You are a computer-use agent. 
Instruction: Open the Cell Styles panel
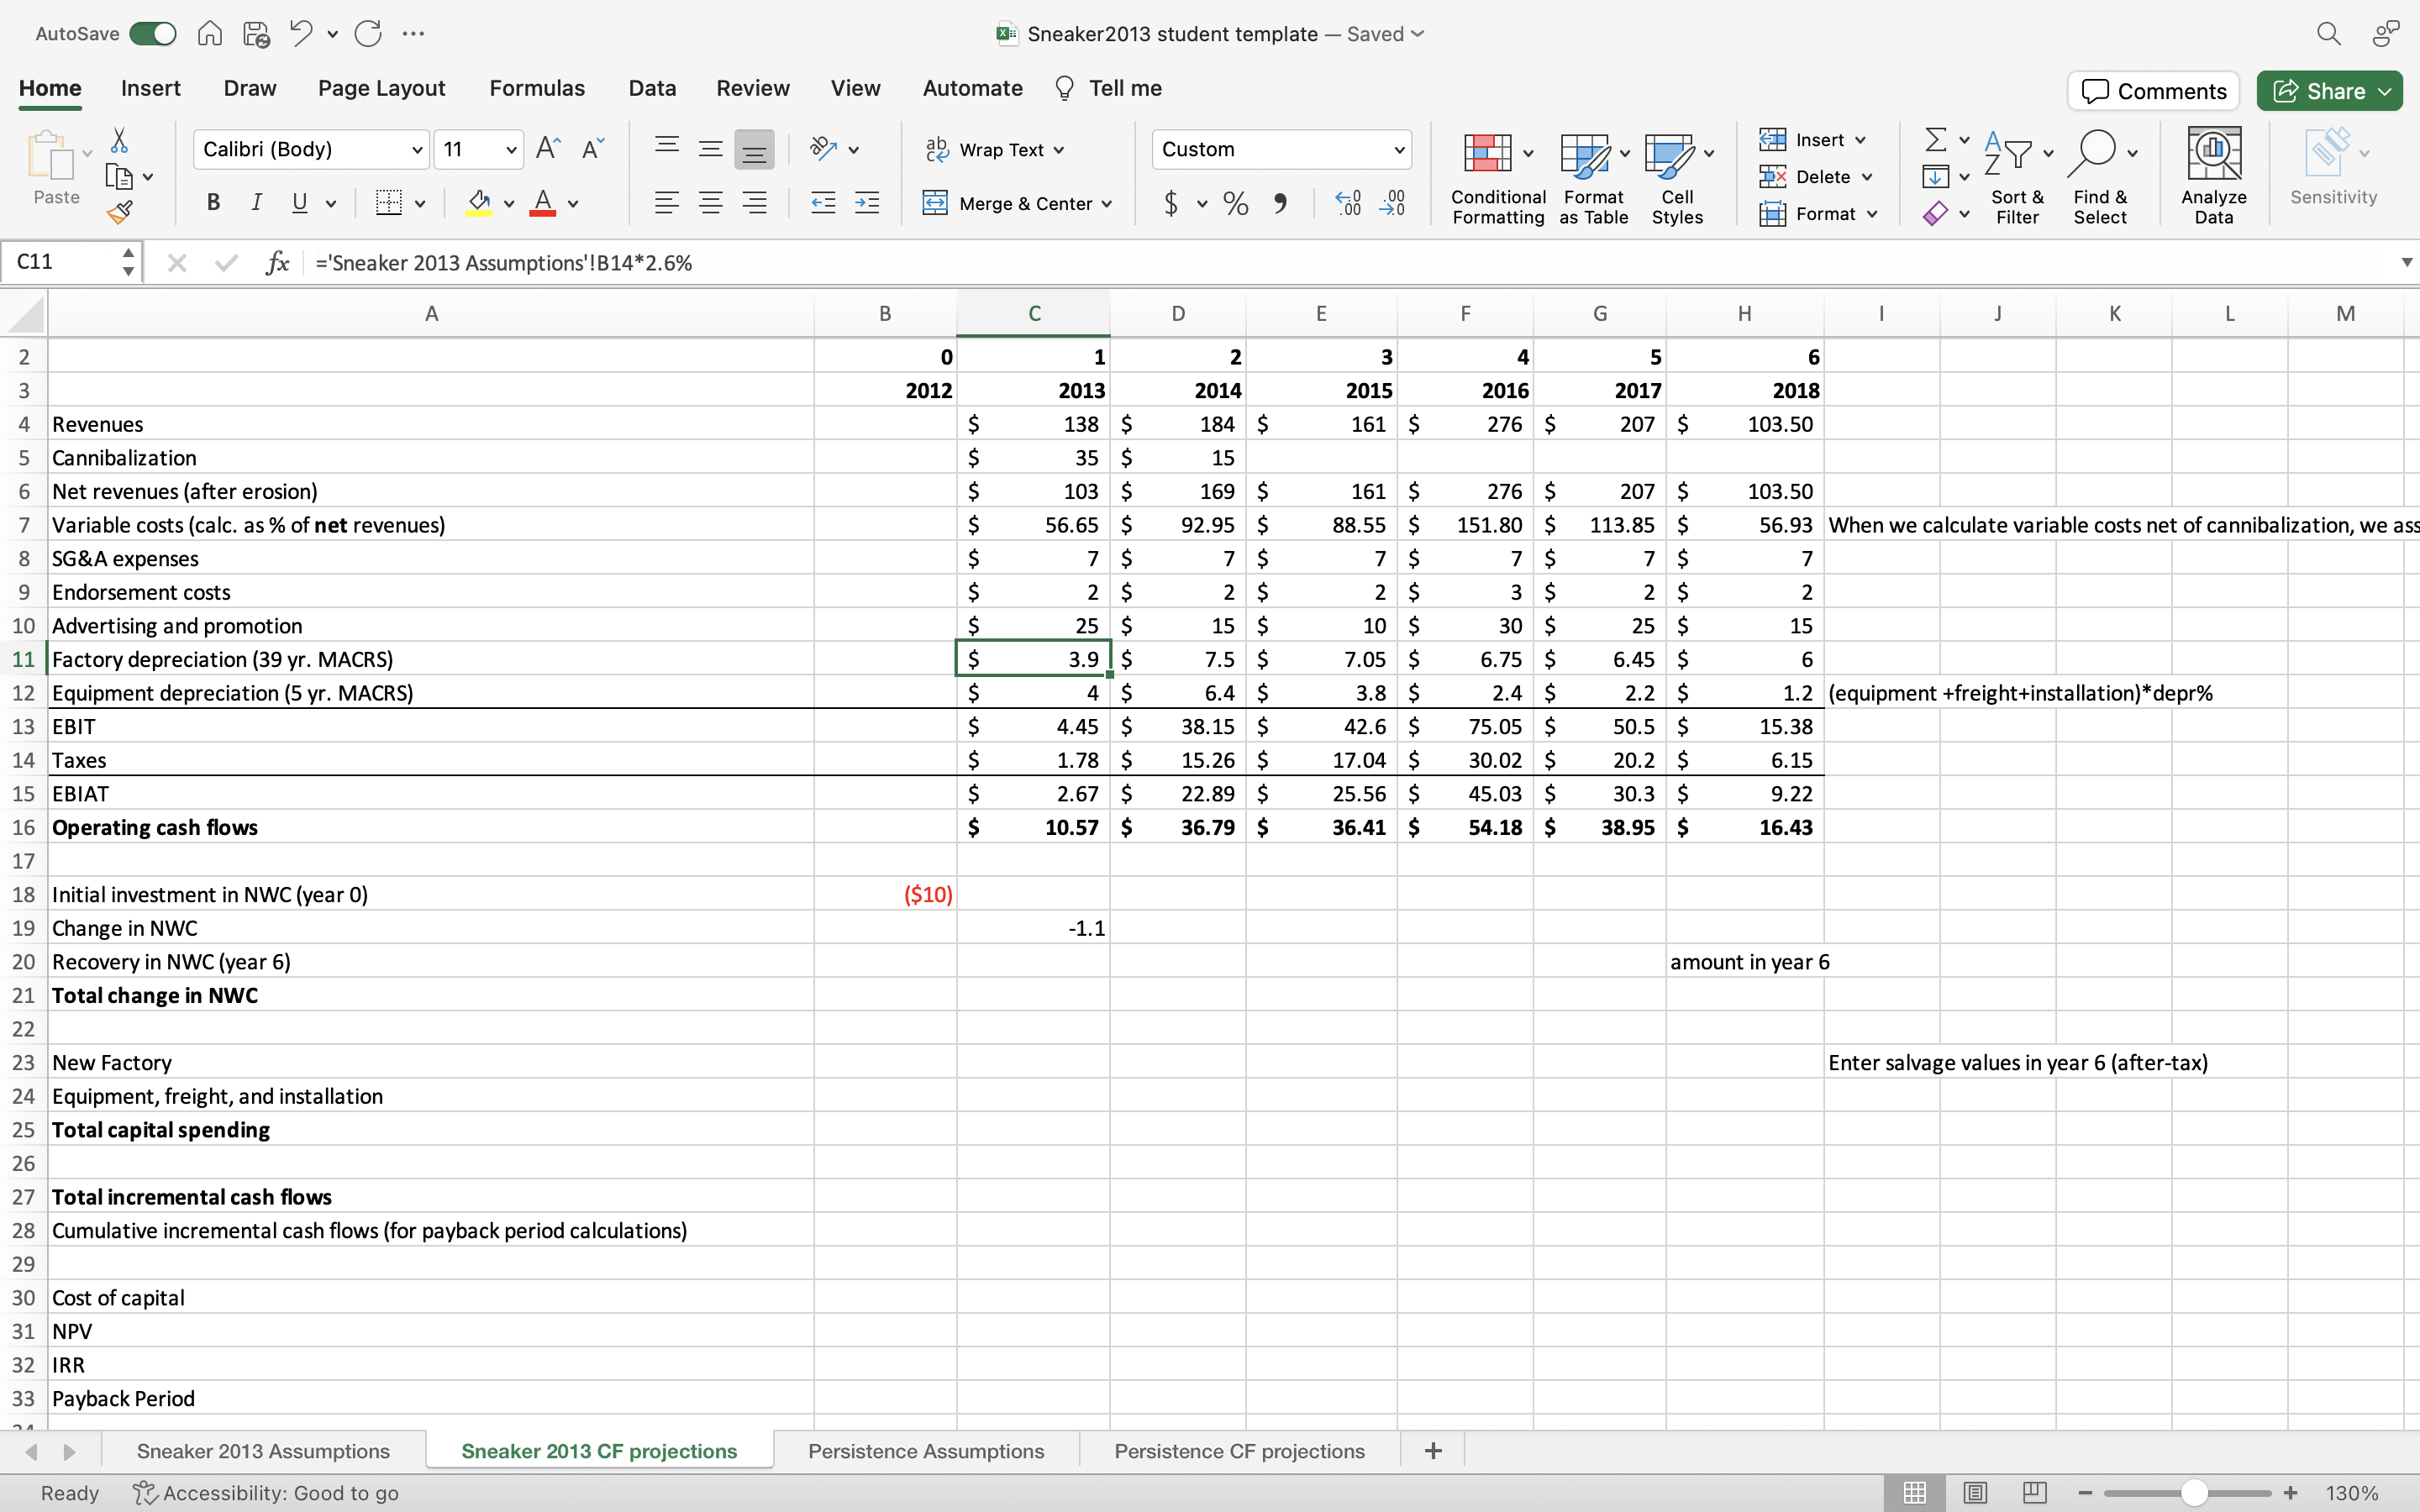coord(1676,172)
